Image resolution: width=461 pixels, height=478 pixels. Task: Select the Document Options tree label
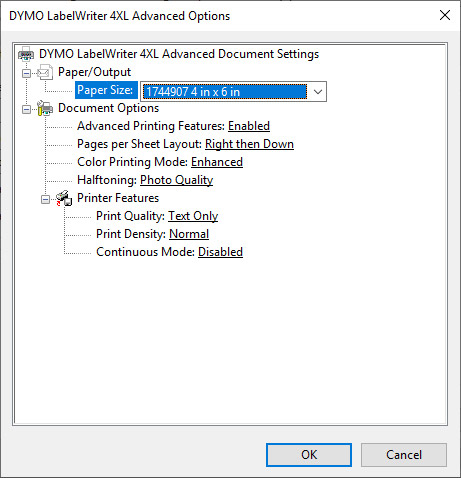[x=108, y=108]
